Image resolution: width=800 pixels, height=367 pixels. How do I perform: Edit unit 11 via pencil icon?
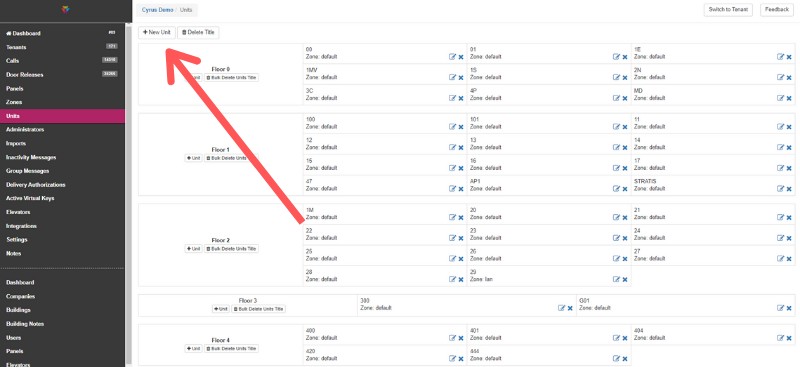click(x=781, y=127)
